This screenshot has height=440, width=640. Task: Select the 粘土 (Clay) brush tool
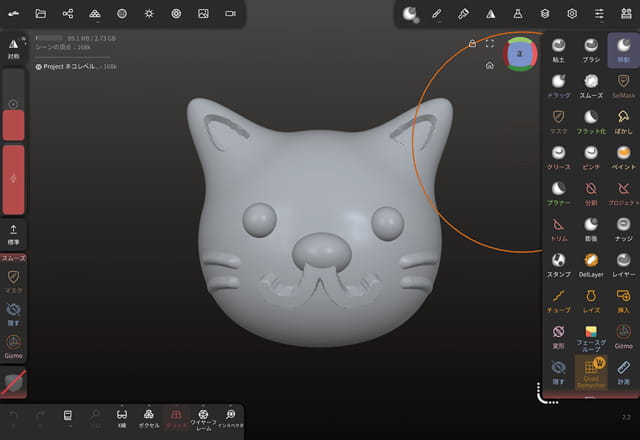559,50
